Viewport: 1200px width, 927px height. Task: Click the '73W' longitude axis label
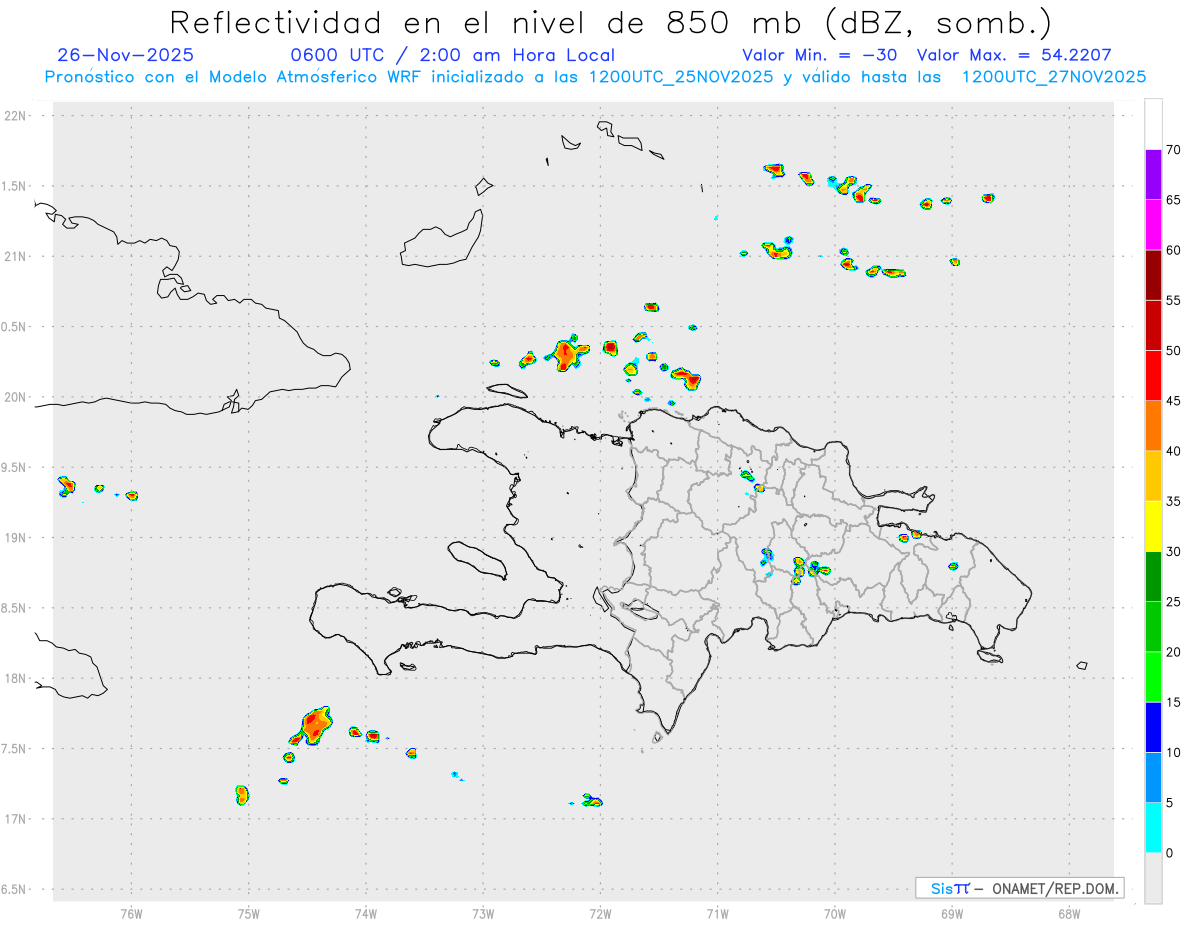pos(483,913)
